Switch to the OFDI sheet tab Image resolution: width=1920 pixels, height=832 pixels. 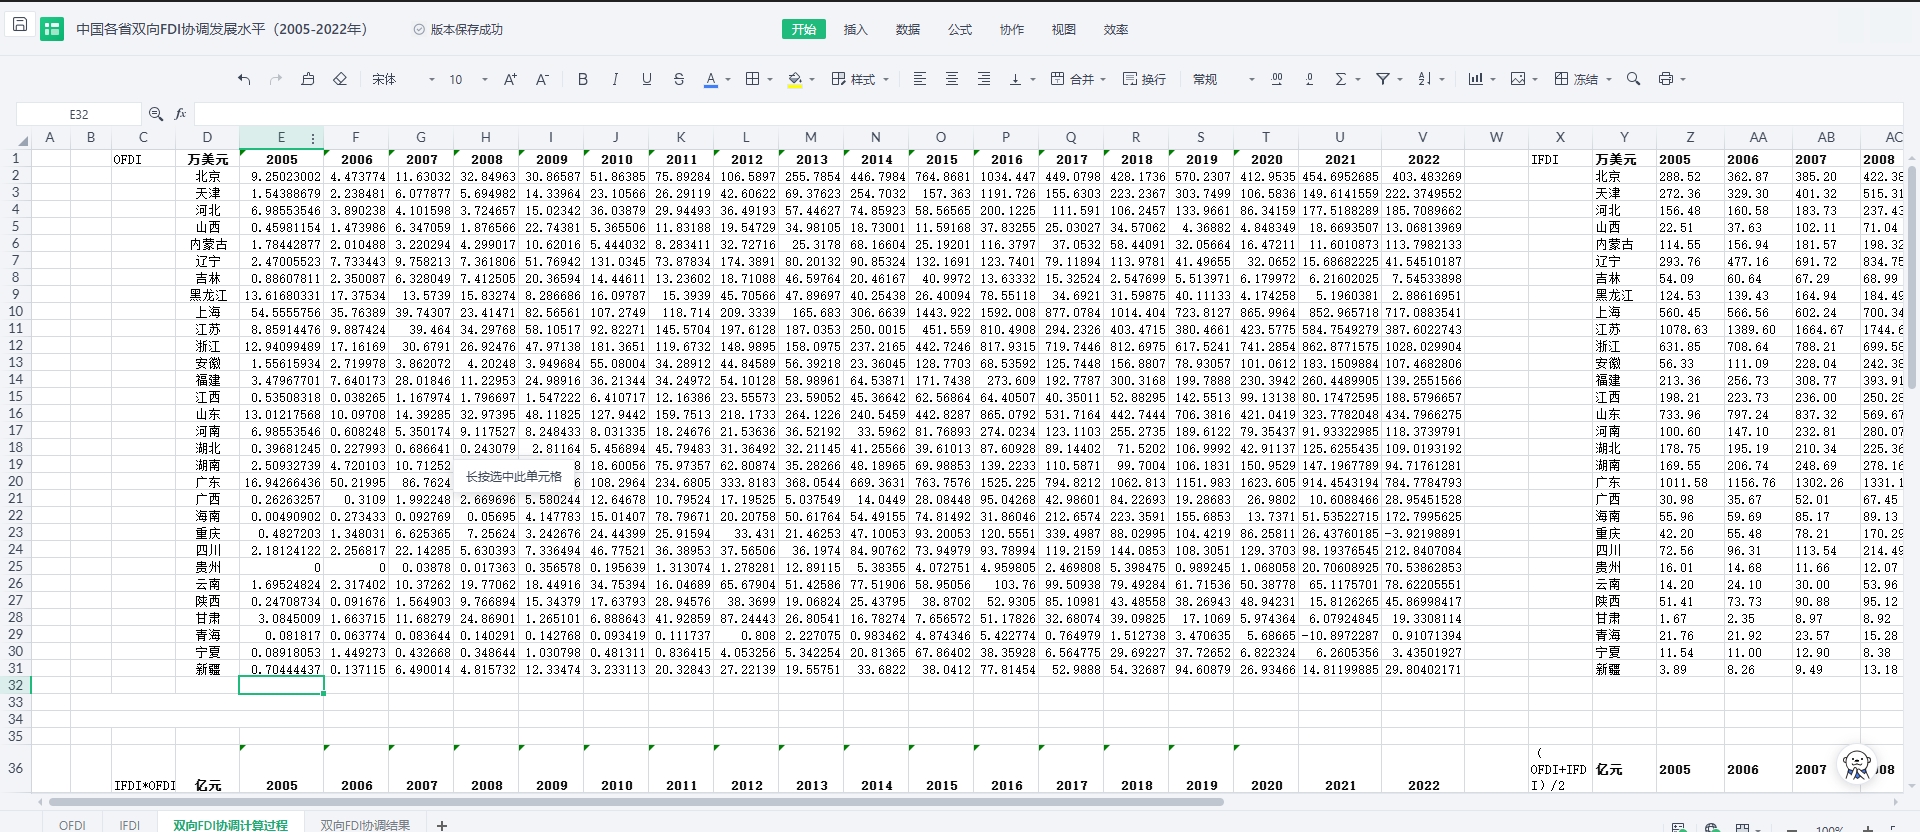72,824
